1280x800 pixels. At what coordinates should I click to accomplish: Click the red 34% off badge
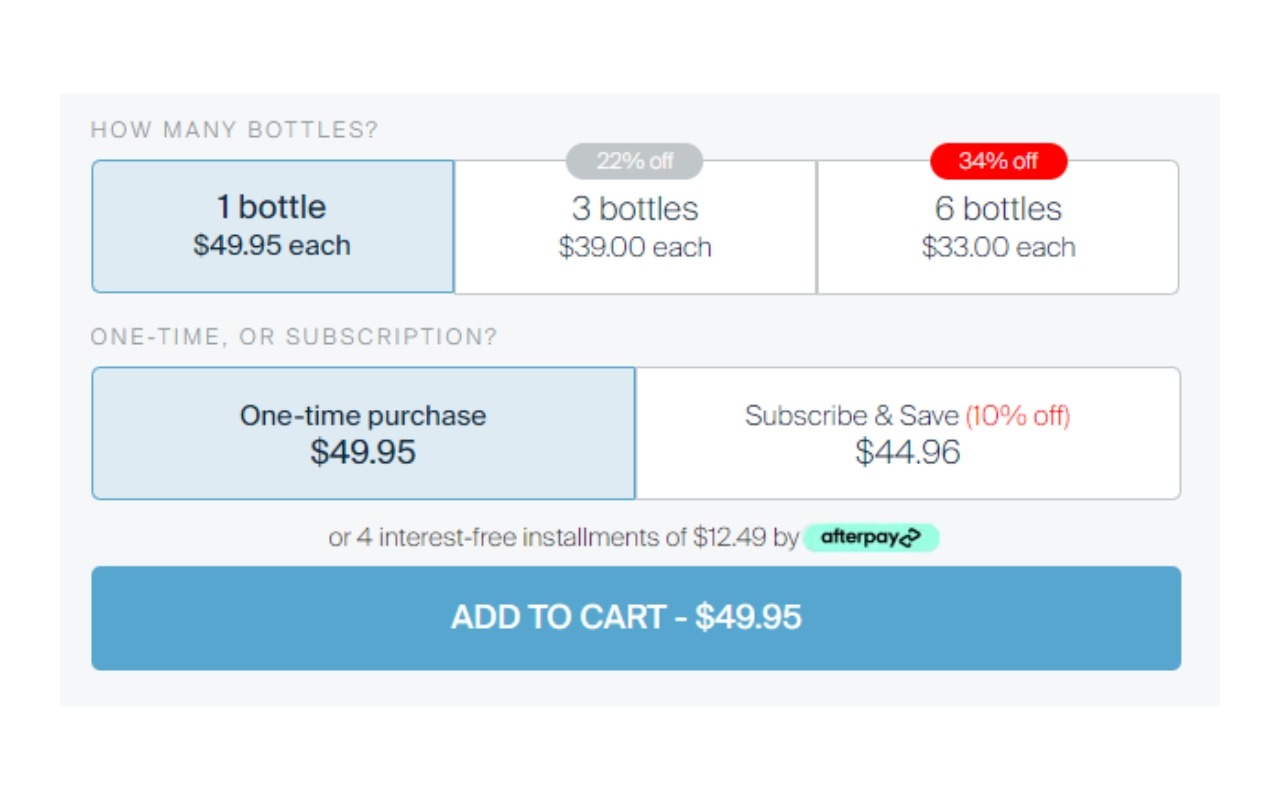[998, 161]
